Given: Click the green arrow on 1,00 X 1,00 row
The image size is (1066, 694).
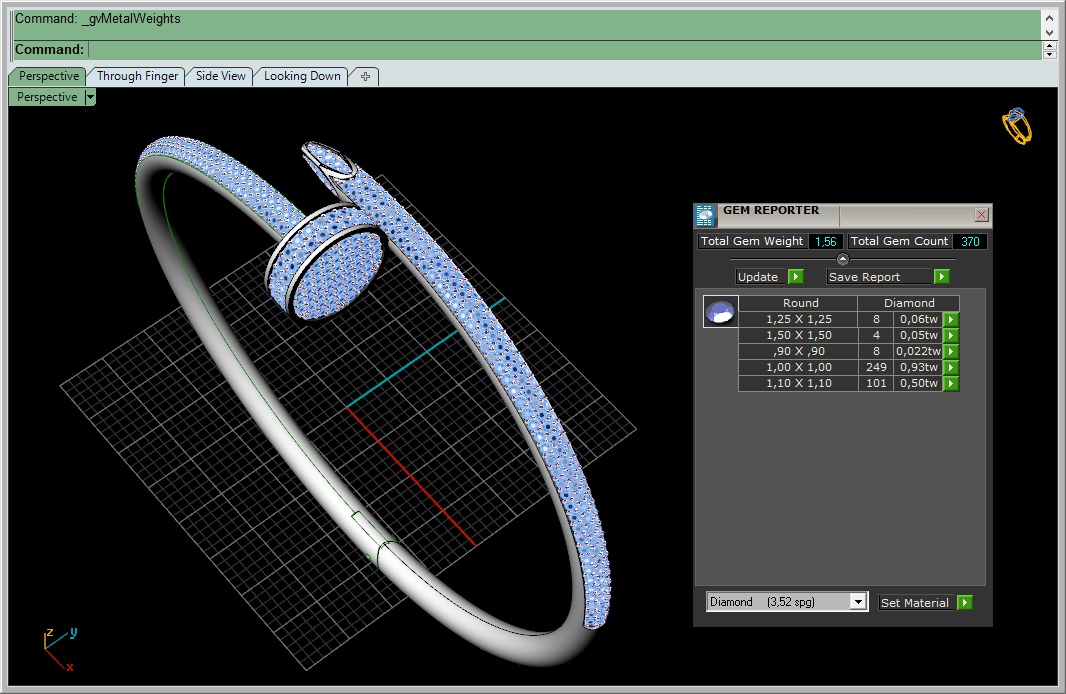Looking at the screenshot, I should coord(951,367).
